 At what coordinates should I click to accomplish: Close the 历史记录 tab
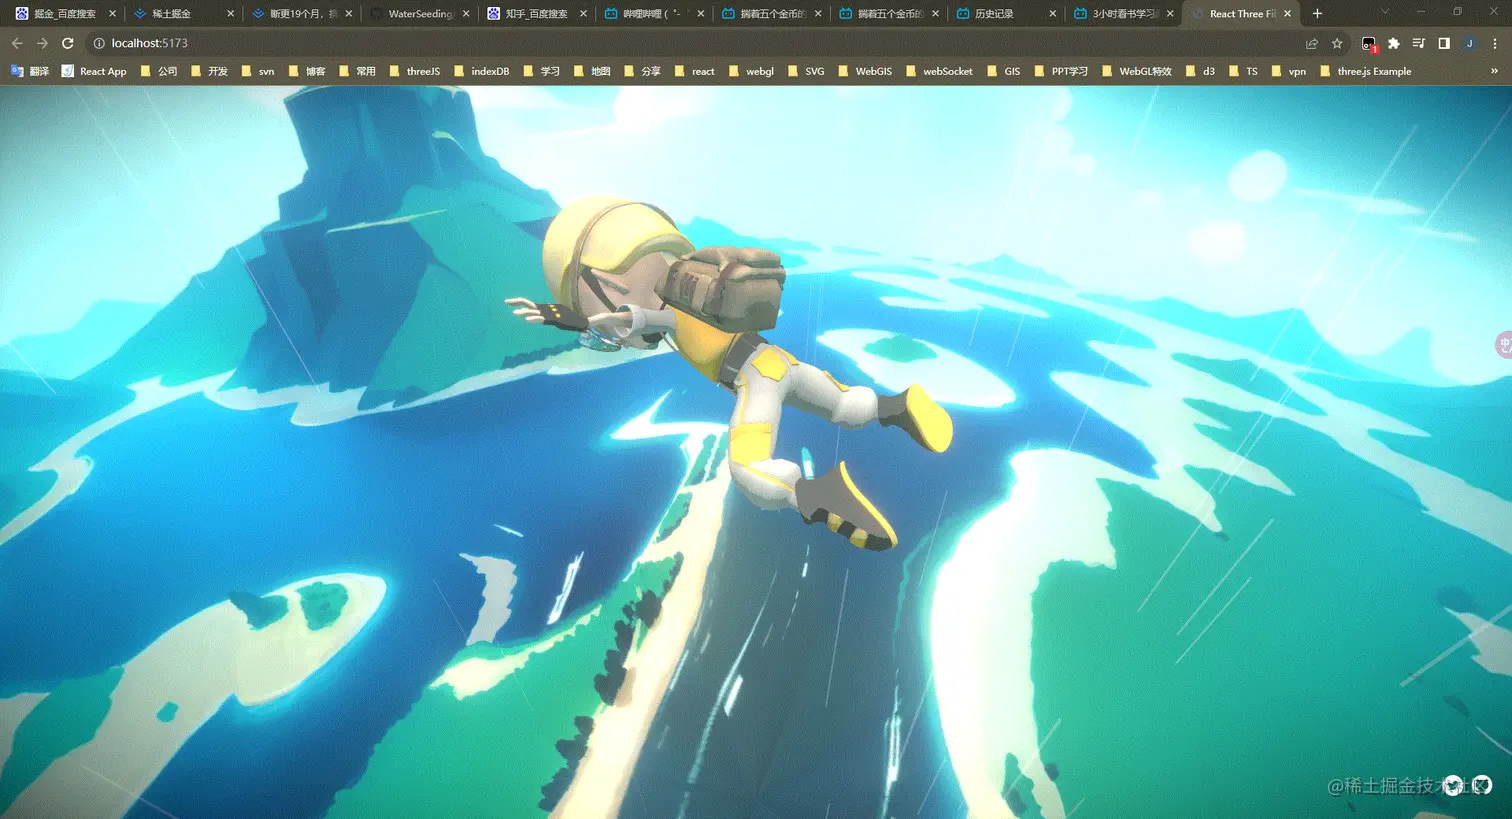click(1053, 14)
